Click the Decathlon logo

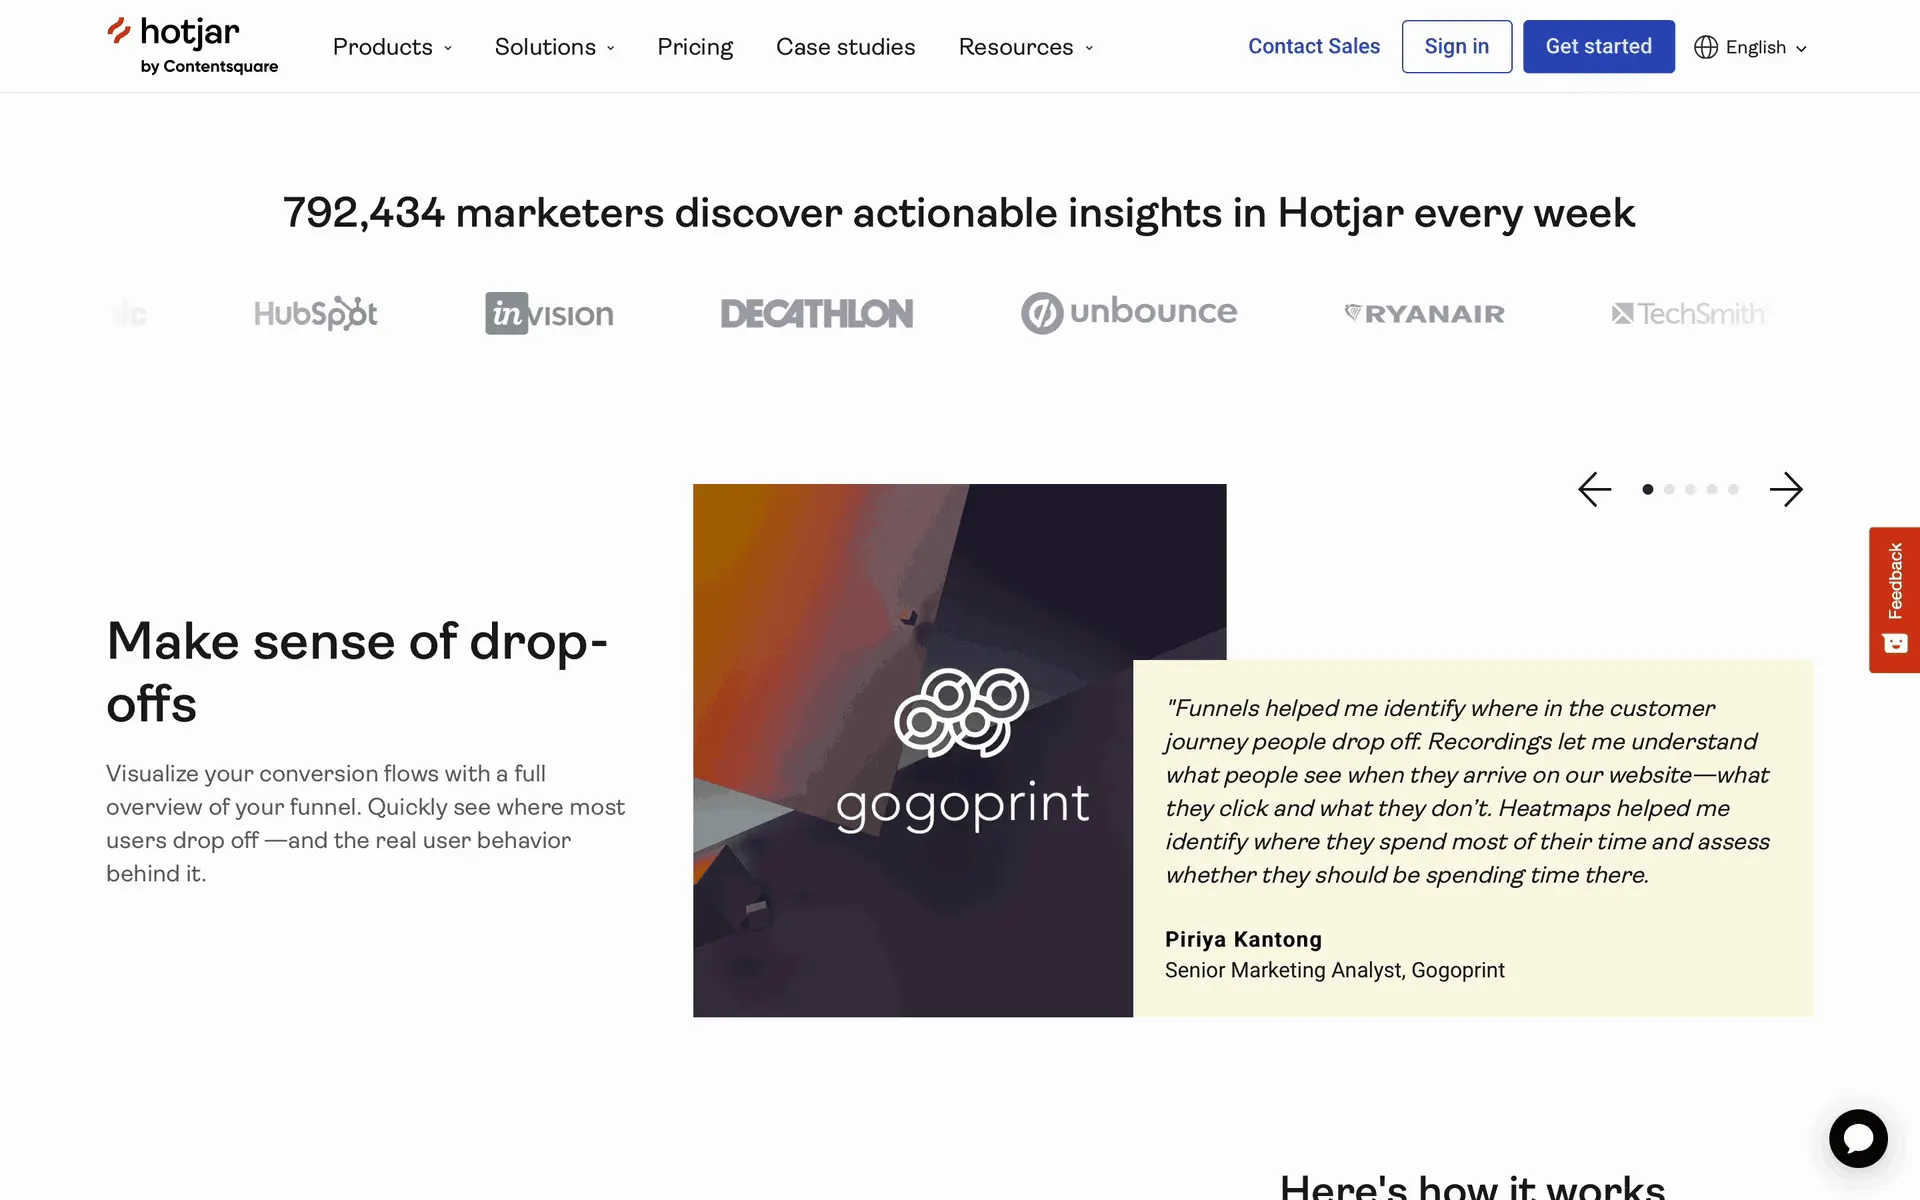[x=816, y=313]
